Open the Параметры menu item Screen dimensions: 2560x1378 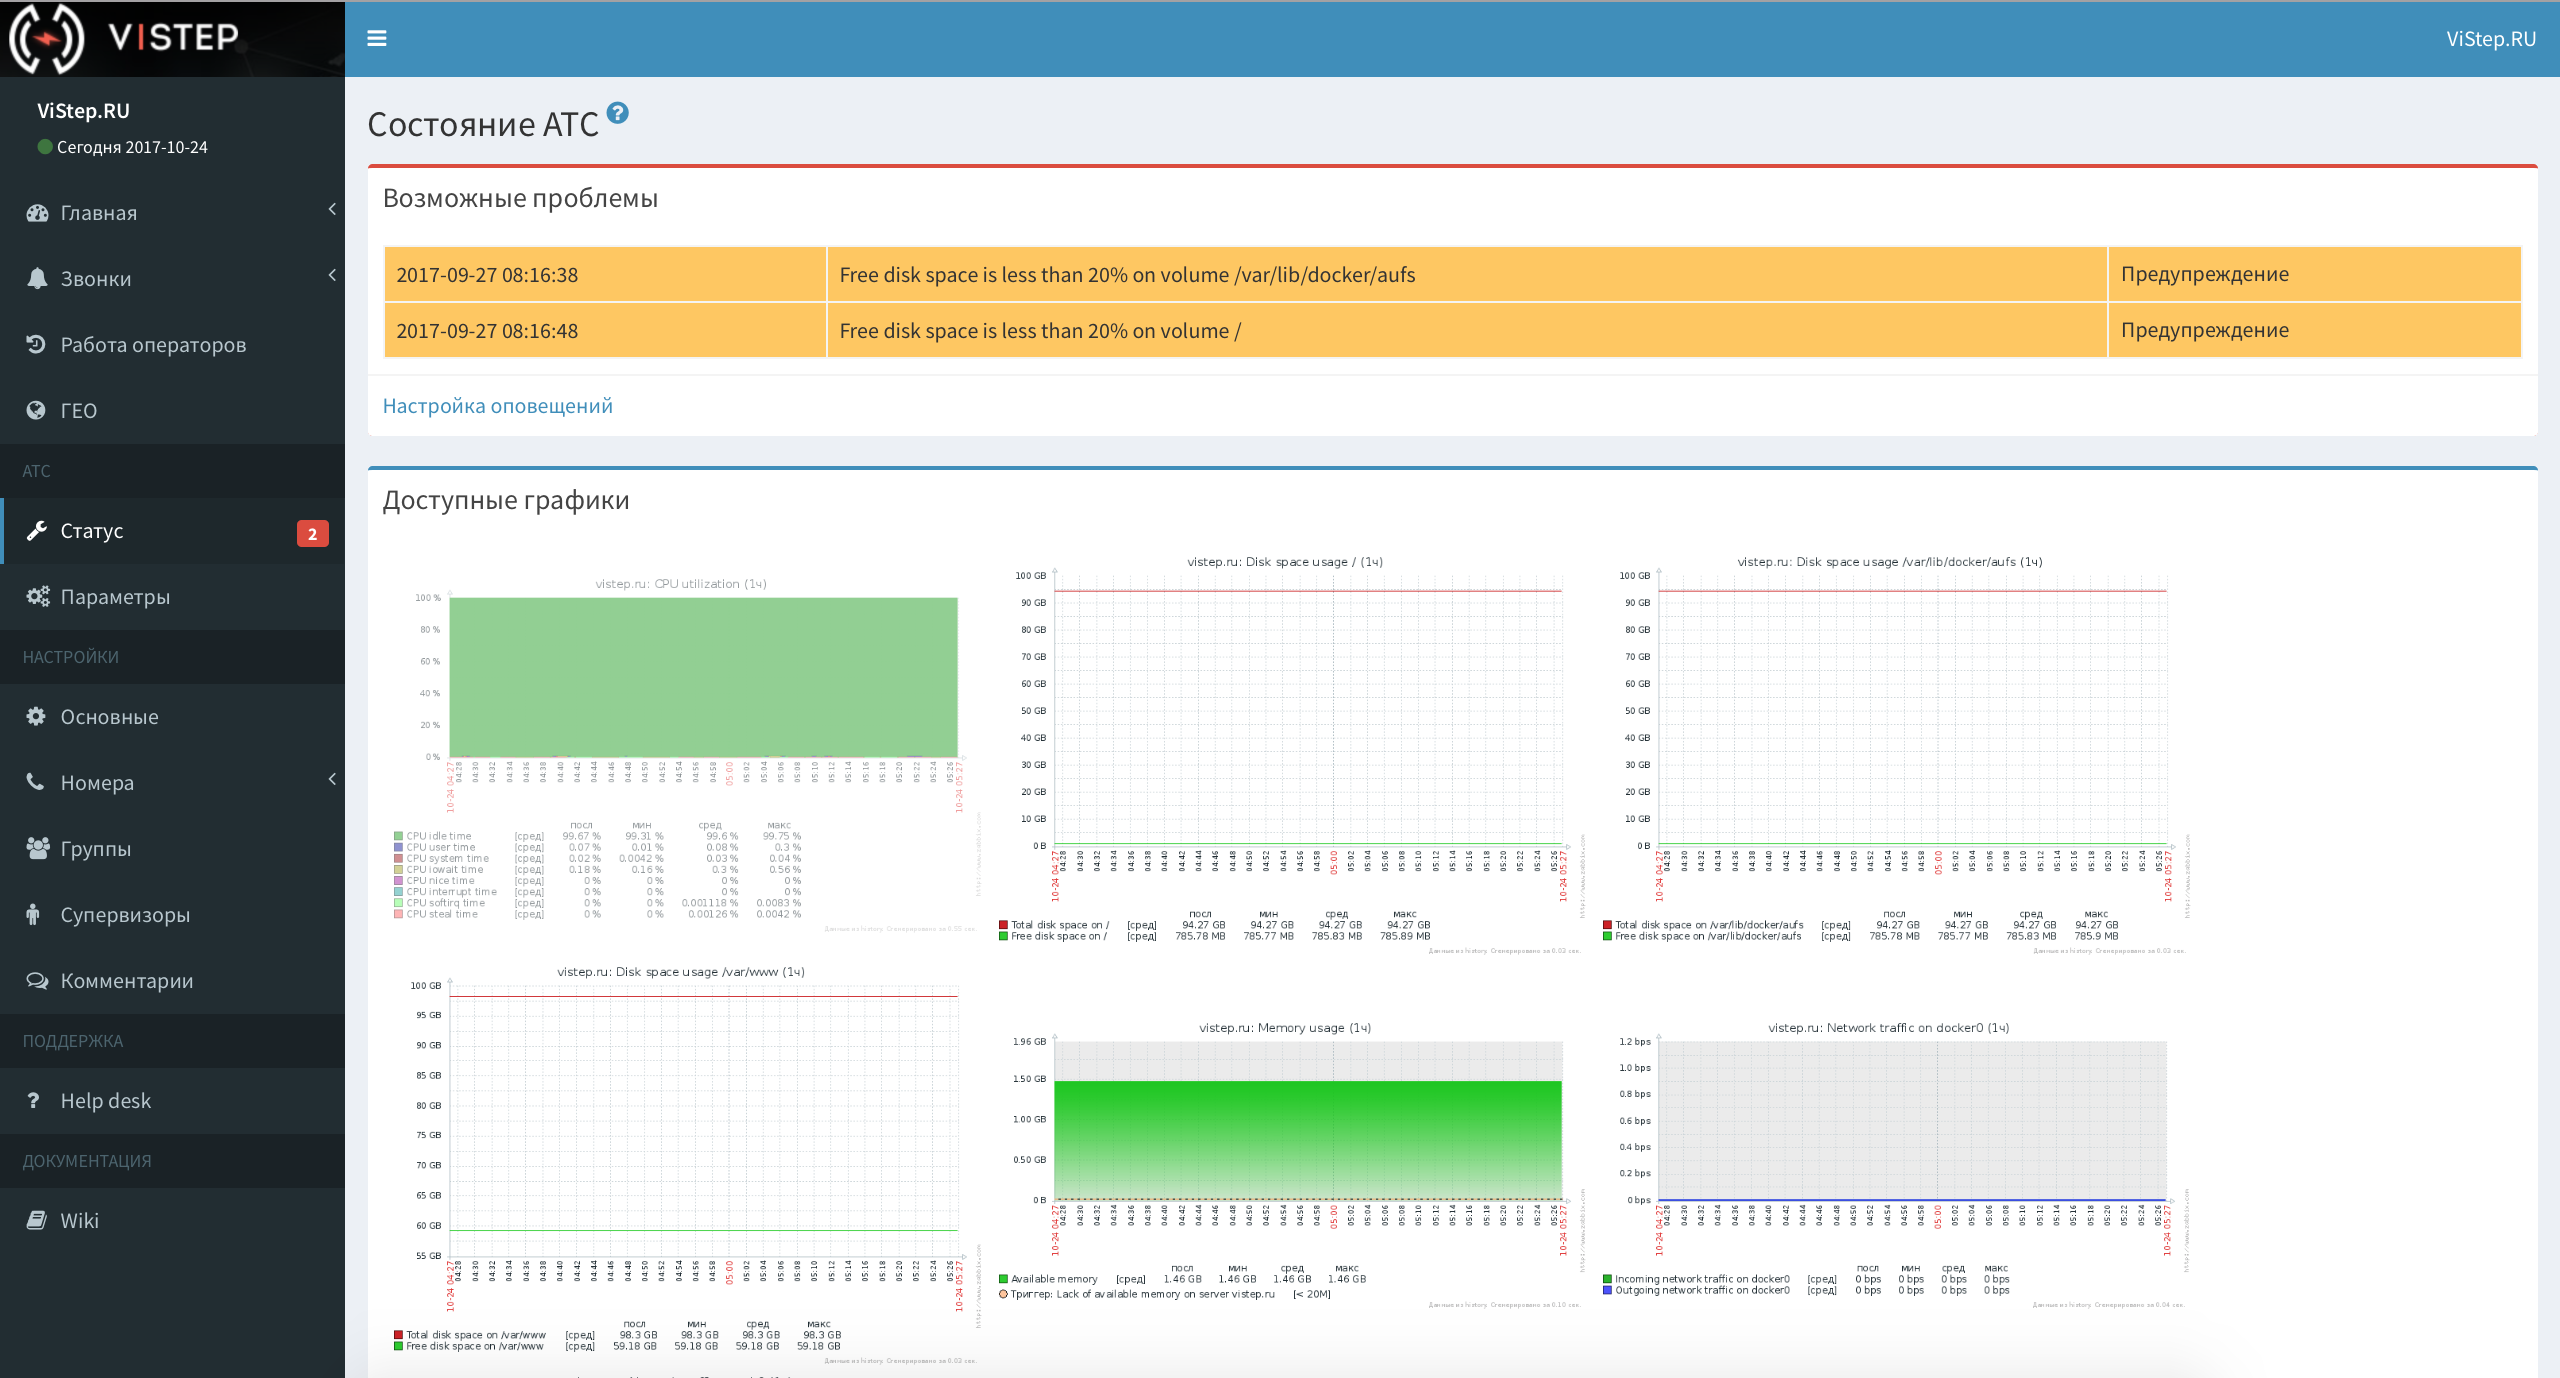172,596
